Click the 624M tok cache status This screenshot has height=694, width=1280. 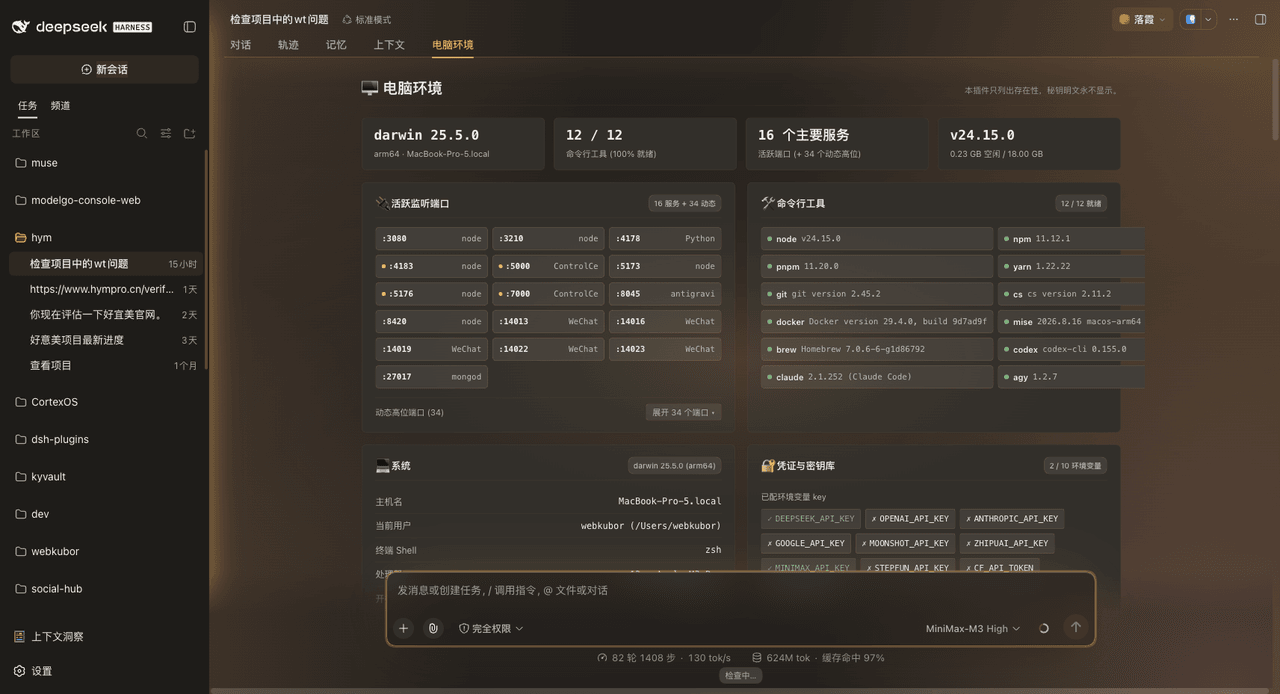(x=818, y=658)
